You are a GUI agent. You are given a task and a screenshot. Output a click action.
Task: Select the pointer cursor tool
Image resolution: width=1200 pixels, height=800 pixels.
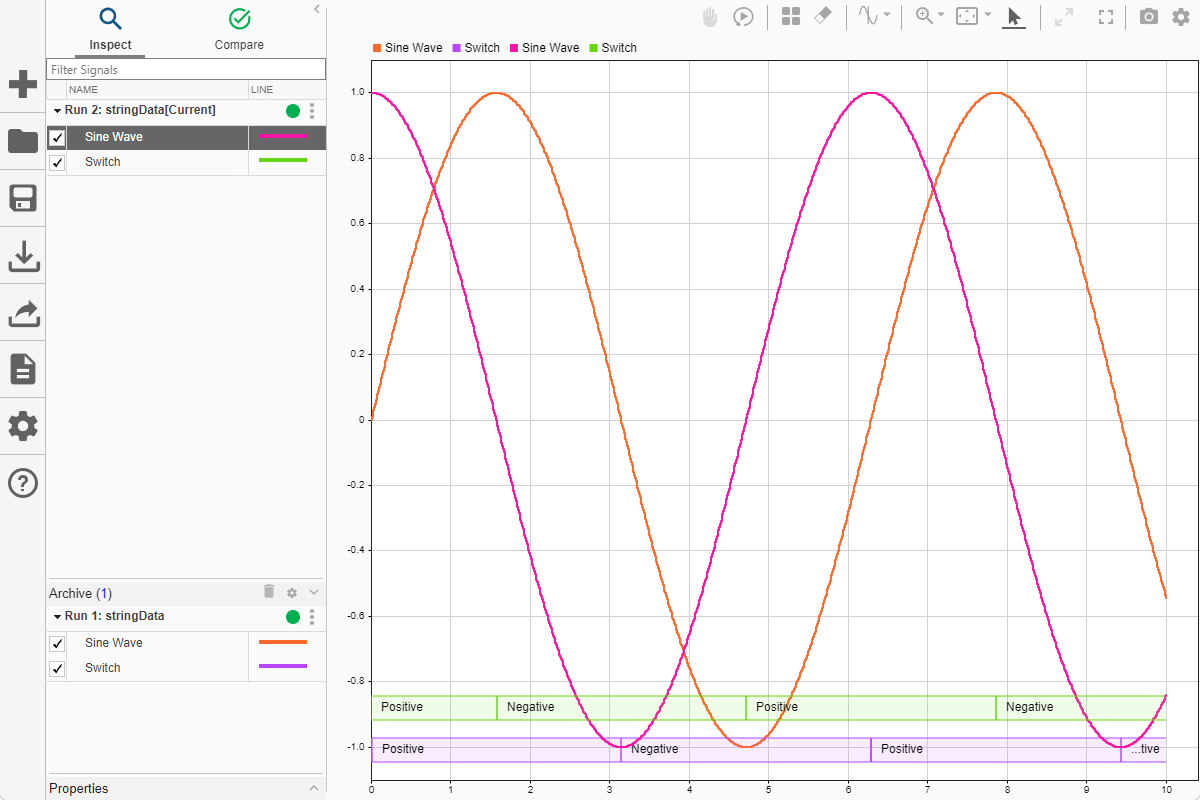click(x=1014, y=17)
